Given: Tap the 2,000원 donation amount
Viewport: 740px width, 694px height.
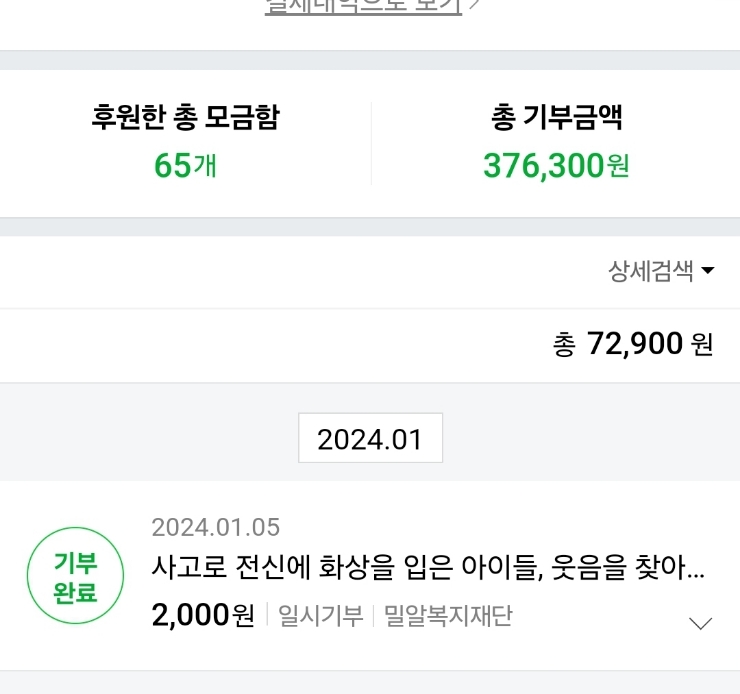Looking at the screenshot, I should tap(203, 615).
